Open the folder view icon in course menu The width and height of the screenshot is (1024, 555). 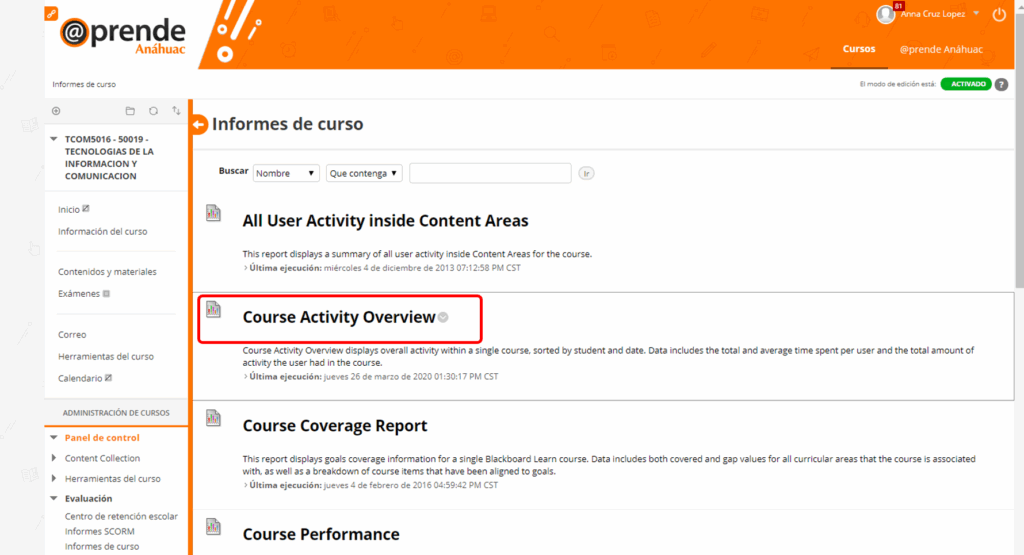tap(130, 111)
